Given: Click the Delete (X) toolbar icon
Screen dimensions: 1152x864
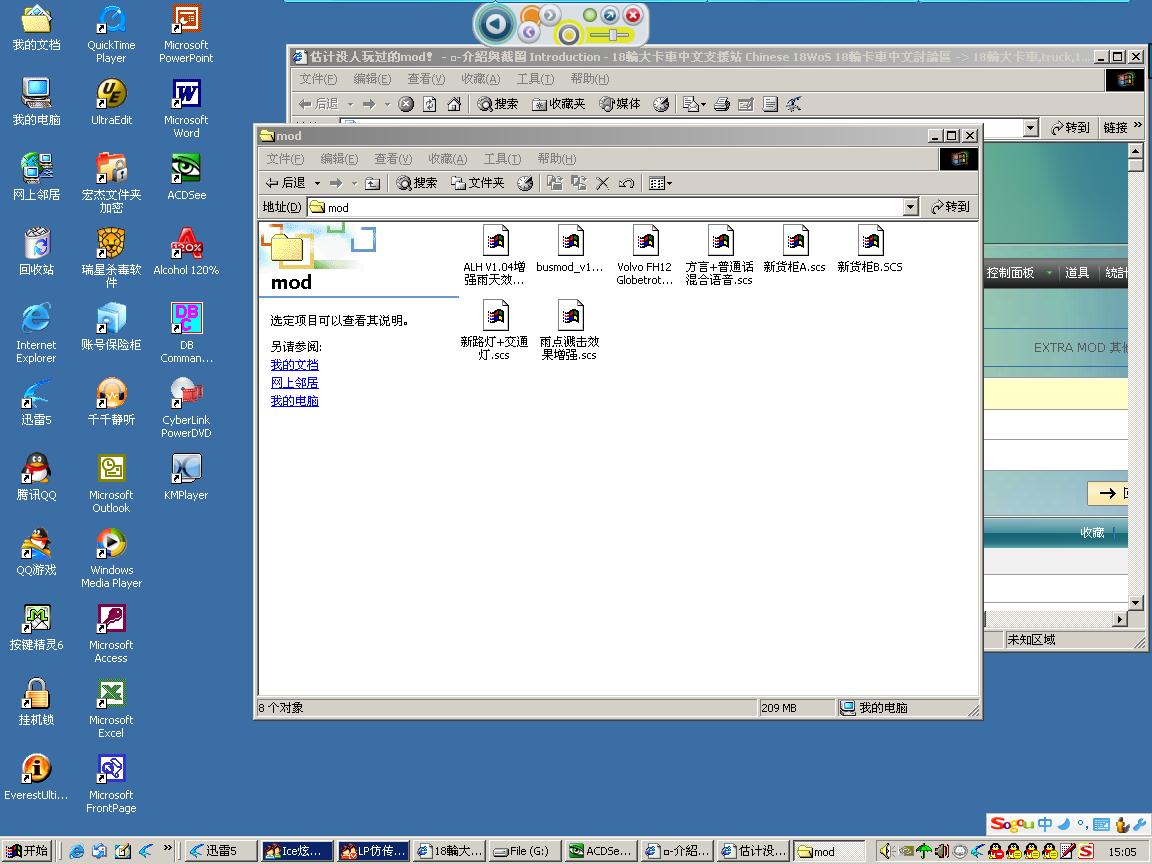Looking at the screenshot, I should click(x=603, y=183).
